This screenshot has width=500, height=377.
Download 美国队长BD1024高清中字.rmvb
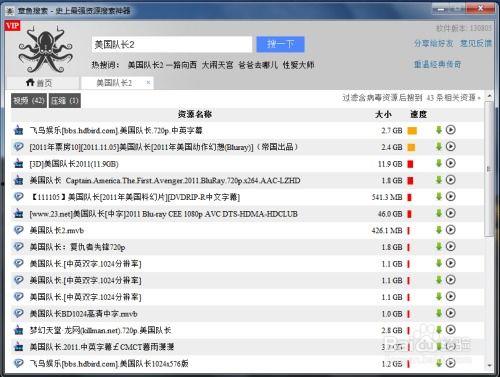pyautogui.click(x=439, y=313)
